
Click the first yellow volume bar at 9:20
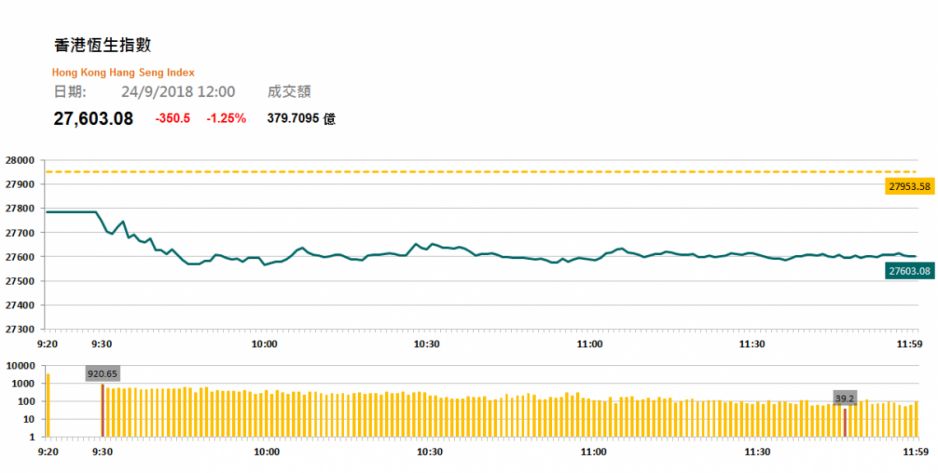[x=48, y=405]
